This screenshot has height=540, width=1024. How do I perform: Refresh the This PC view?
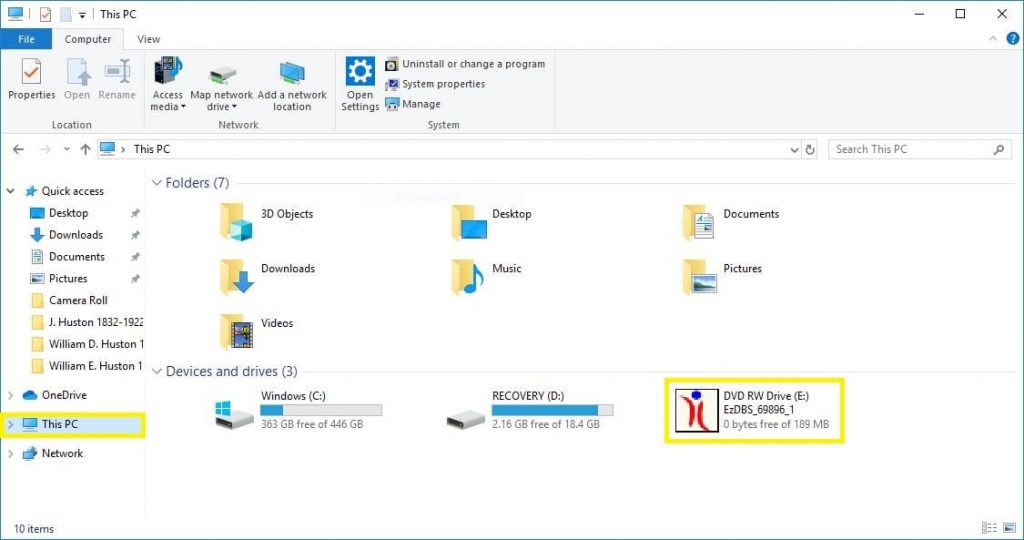(x=810, y=150)
